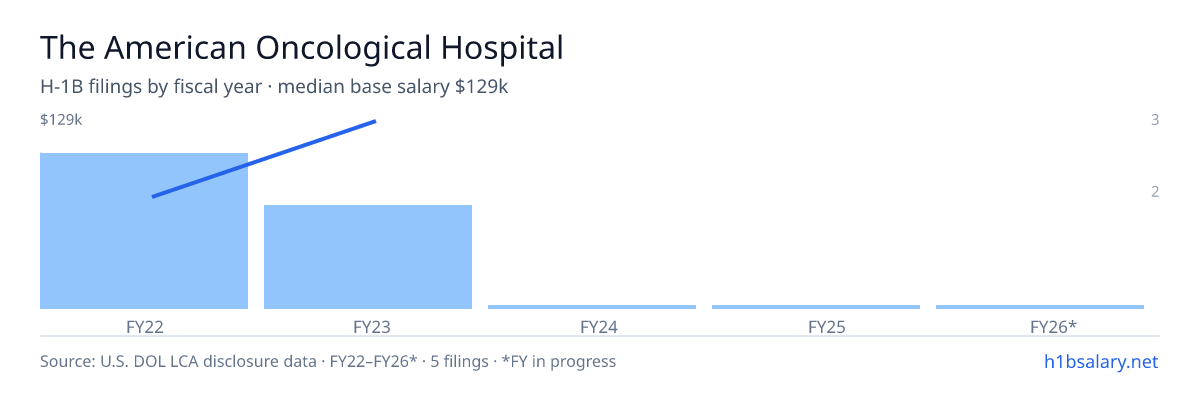Click the FY23 axis label
The height and width of the screenshot is (400, 1200).
point(368,327)
